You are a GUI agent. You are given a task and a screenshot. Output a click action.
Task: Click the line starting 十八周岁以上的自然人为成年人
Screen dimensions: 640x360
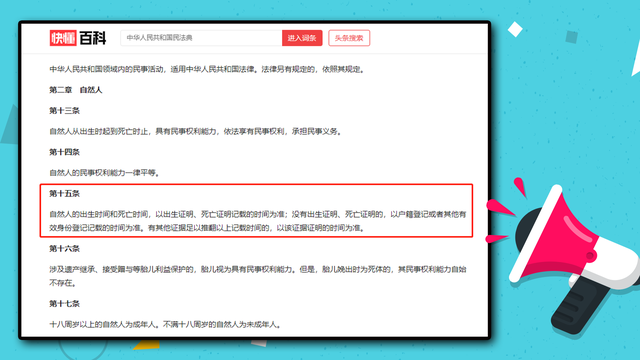(165, 325)
